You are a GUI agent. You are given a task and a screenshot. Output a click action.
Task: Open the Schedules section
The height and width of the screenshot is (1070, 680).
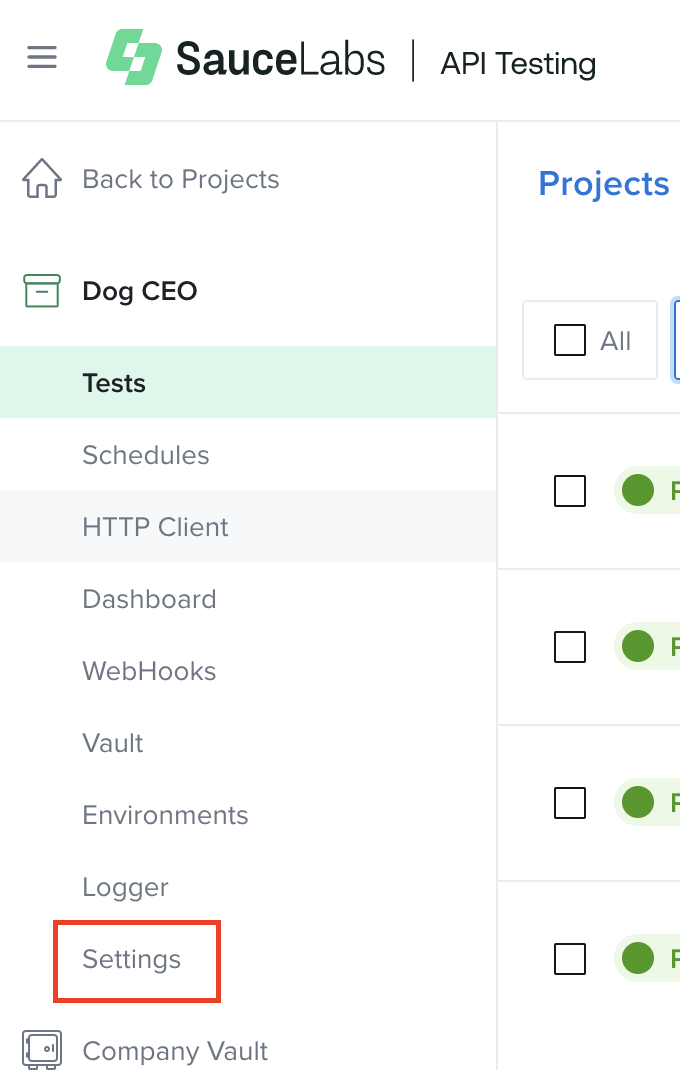(x=146, y=455)
